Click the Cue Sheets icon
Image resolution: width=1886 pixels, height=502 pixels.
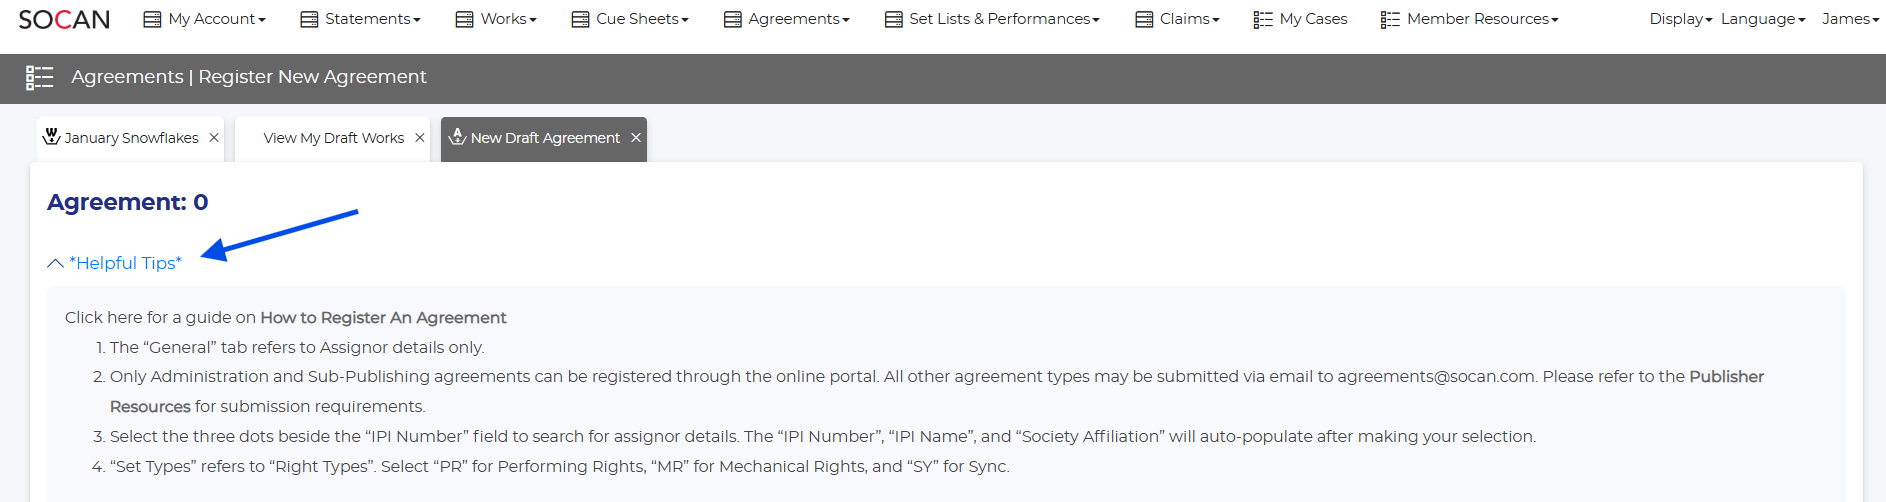point(580,19)
